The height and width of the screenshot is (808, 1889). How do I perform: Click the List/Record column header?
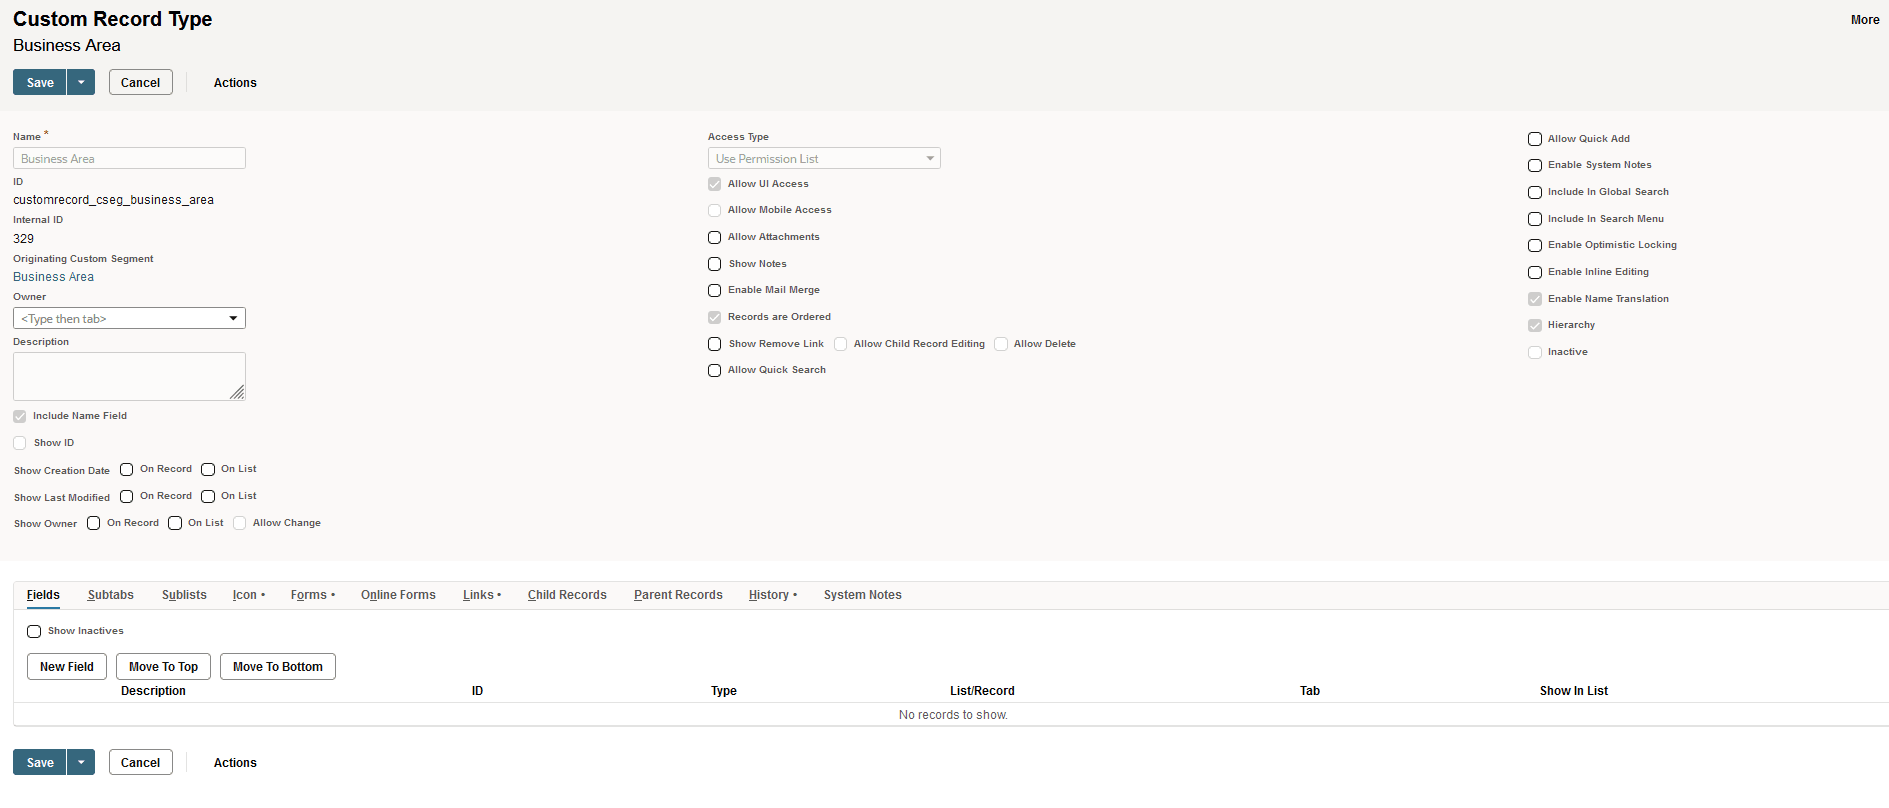982,691
